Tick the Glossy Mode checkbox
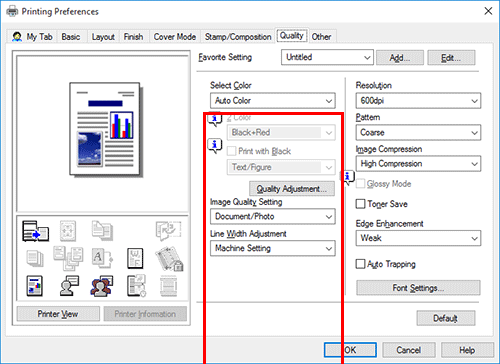This screenshot has width=500, height=364. (360, 184)
